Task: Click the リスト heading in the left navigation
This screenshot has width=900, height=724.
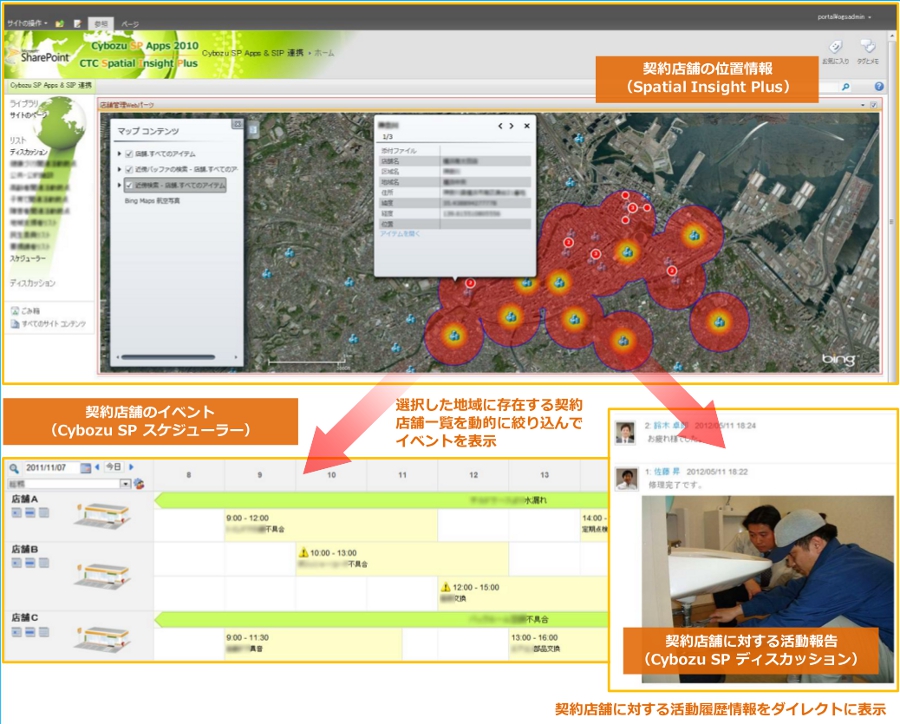Action: click(x=18, y=140)
